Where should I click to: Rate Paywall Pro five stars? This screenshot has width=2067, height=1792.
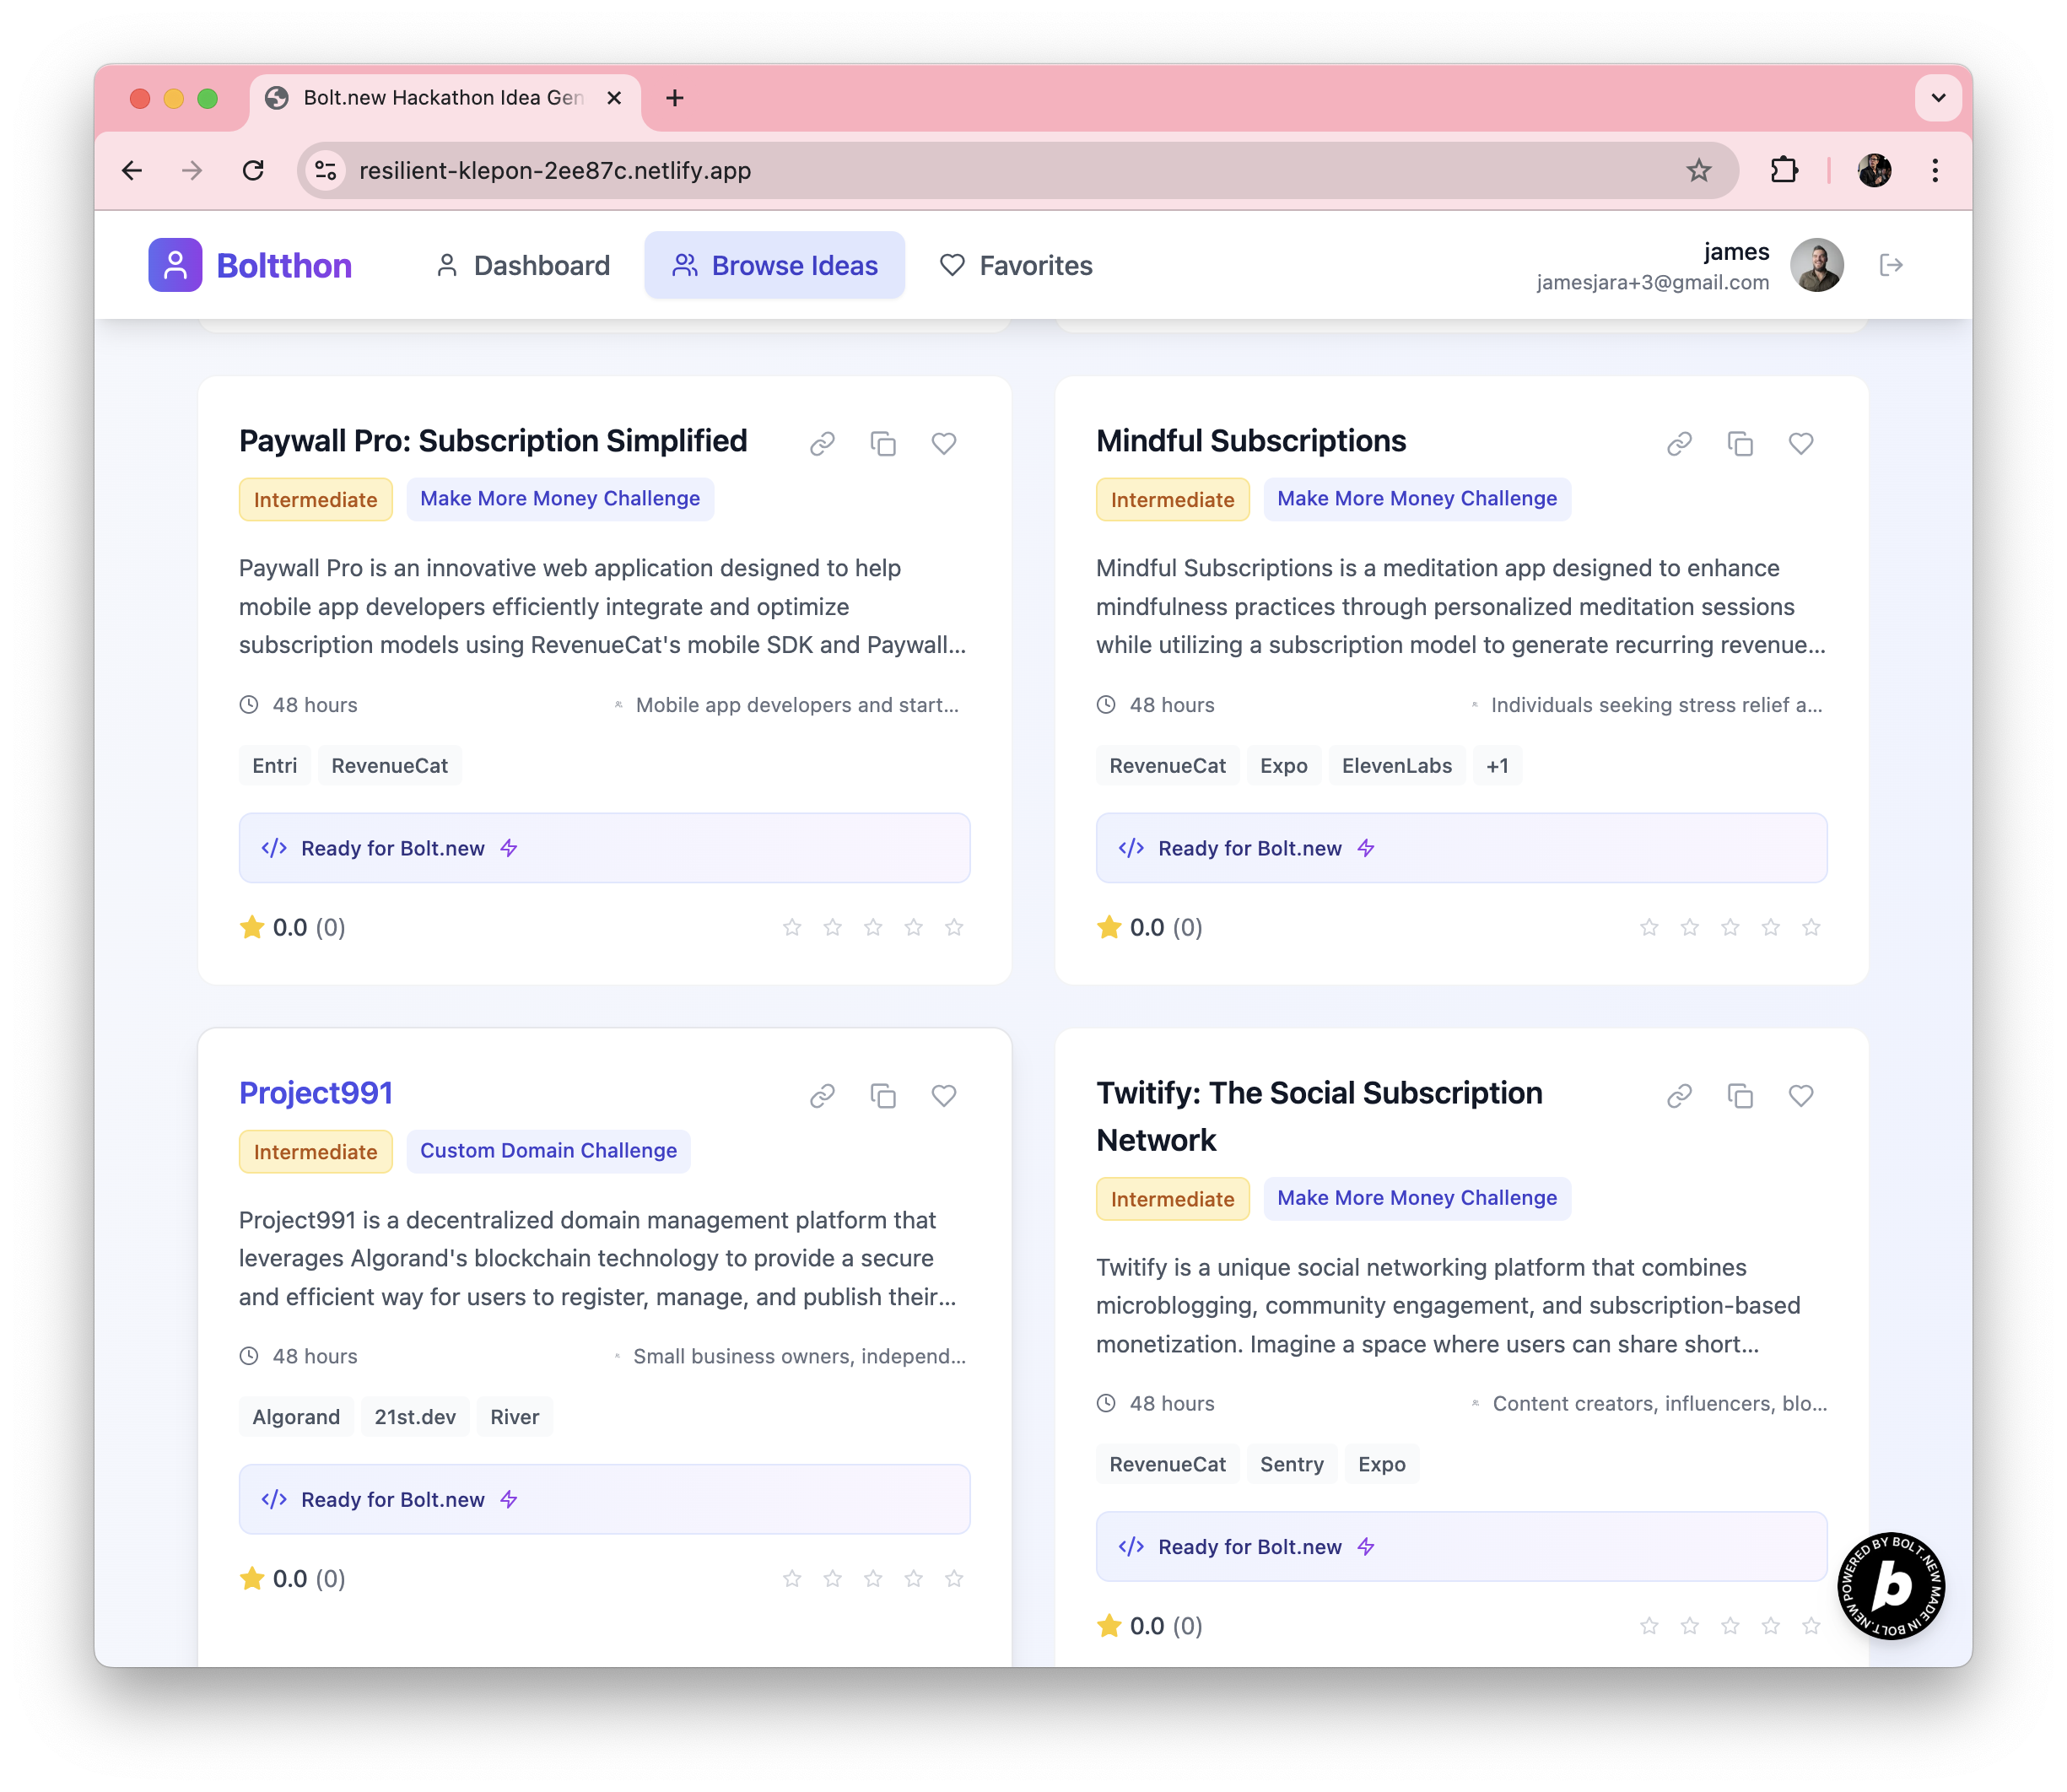pos(954,928)
